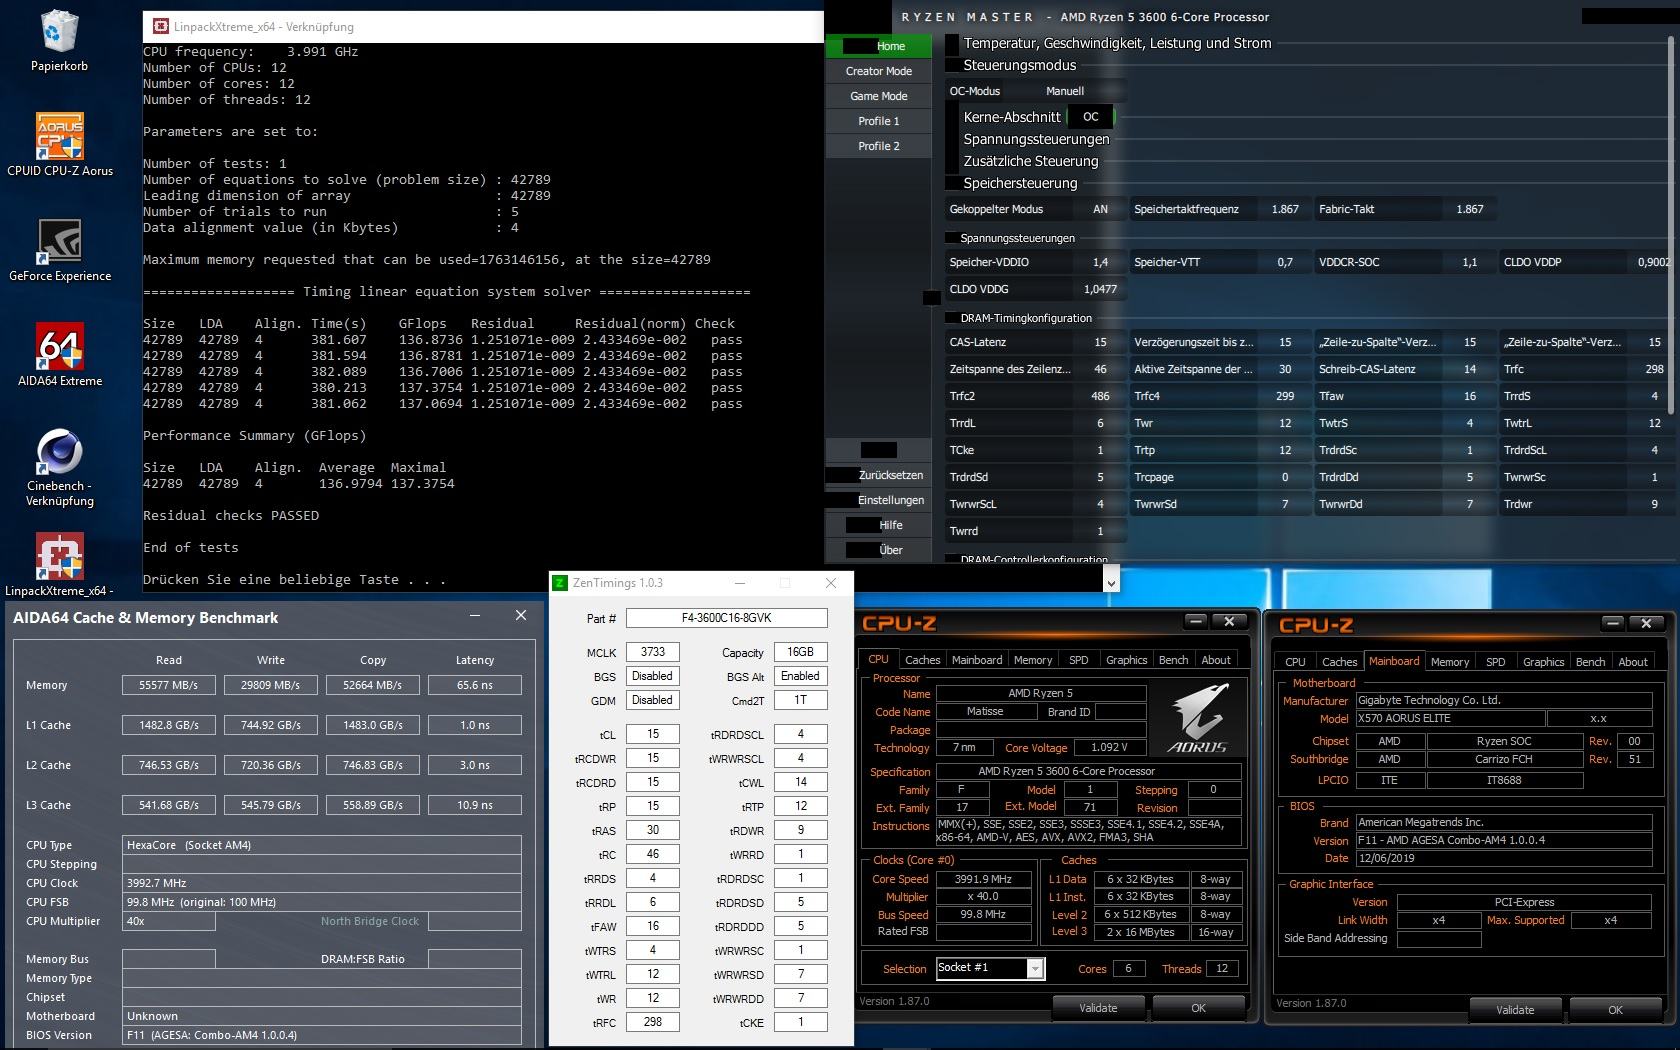Switch to Game Mode in Ryzen Master
Viewport: 1680px width, 1050px height.
pos(879,96)
